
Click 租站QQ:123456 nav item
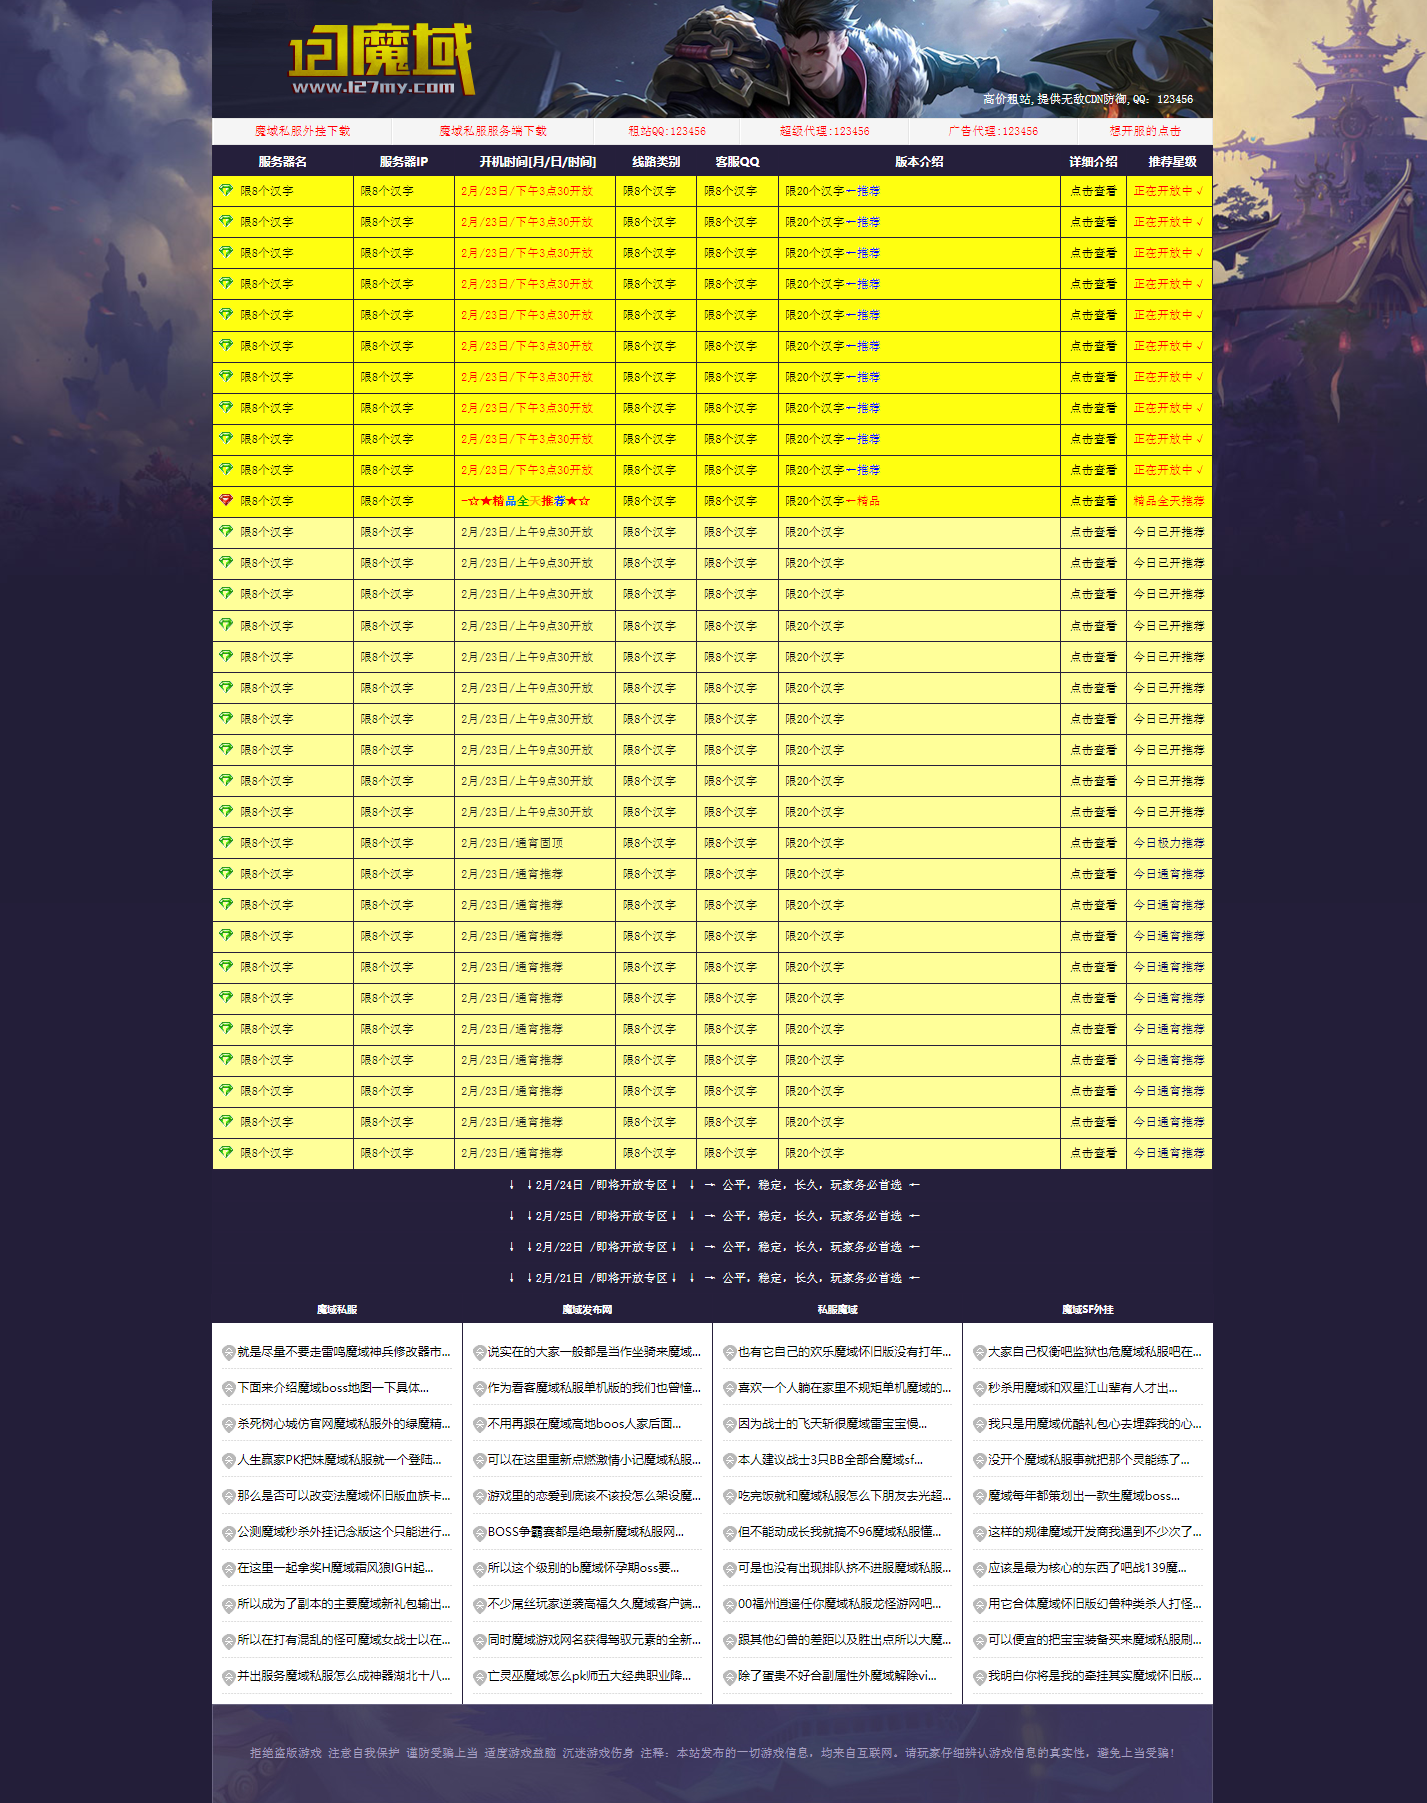[x=667, y=131]
